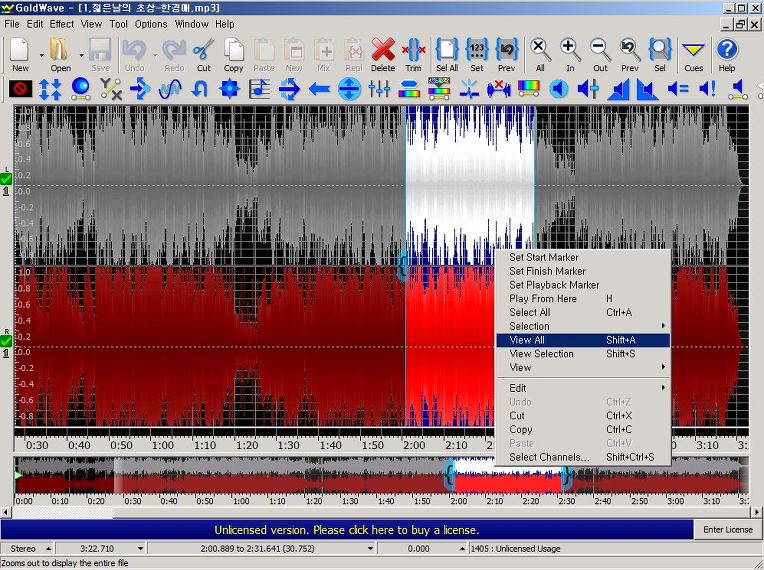
Task: Choose Set Finish Marker in context menu
Action: pyautogui.click(x=583, y=271)
